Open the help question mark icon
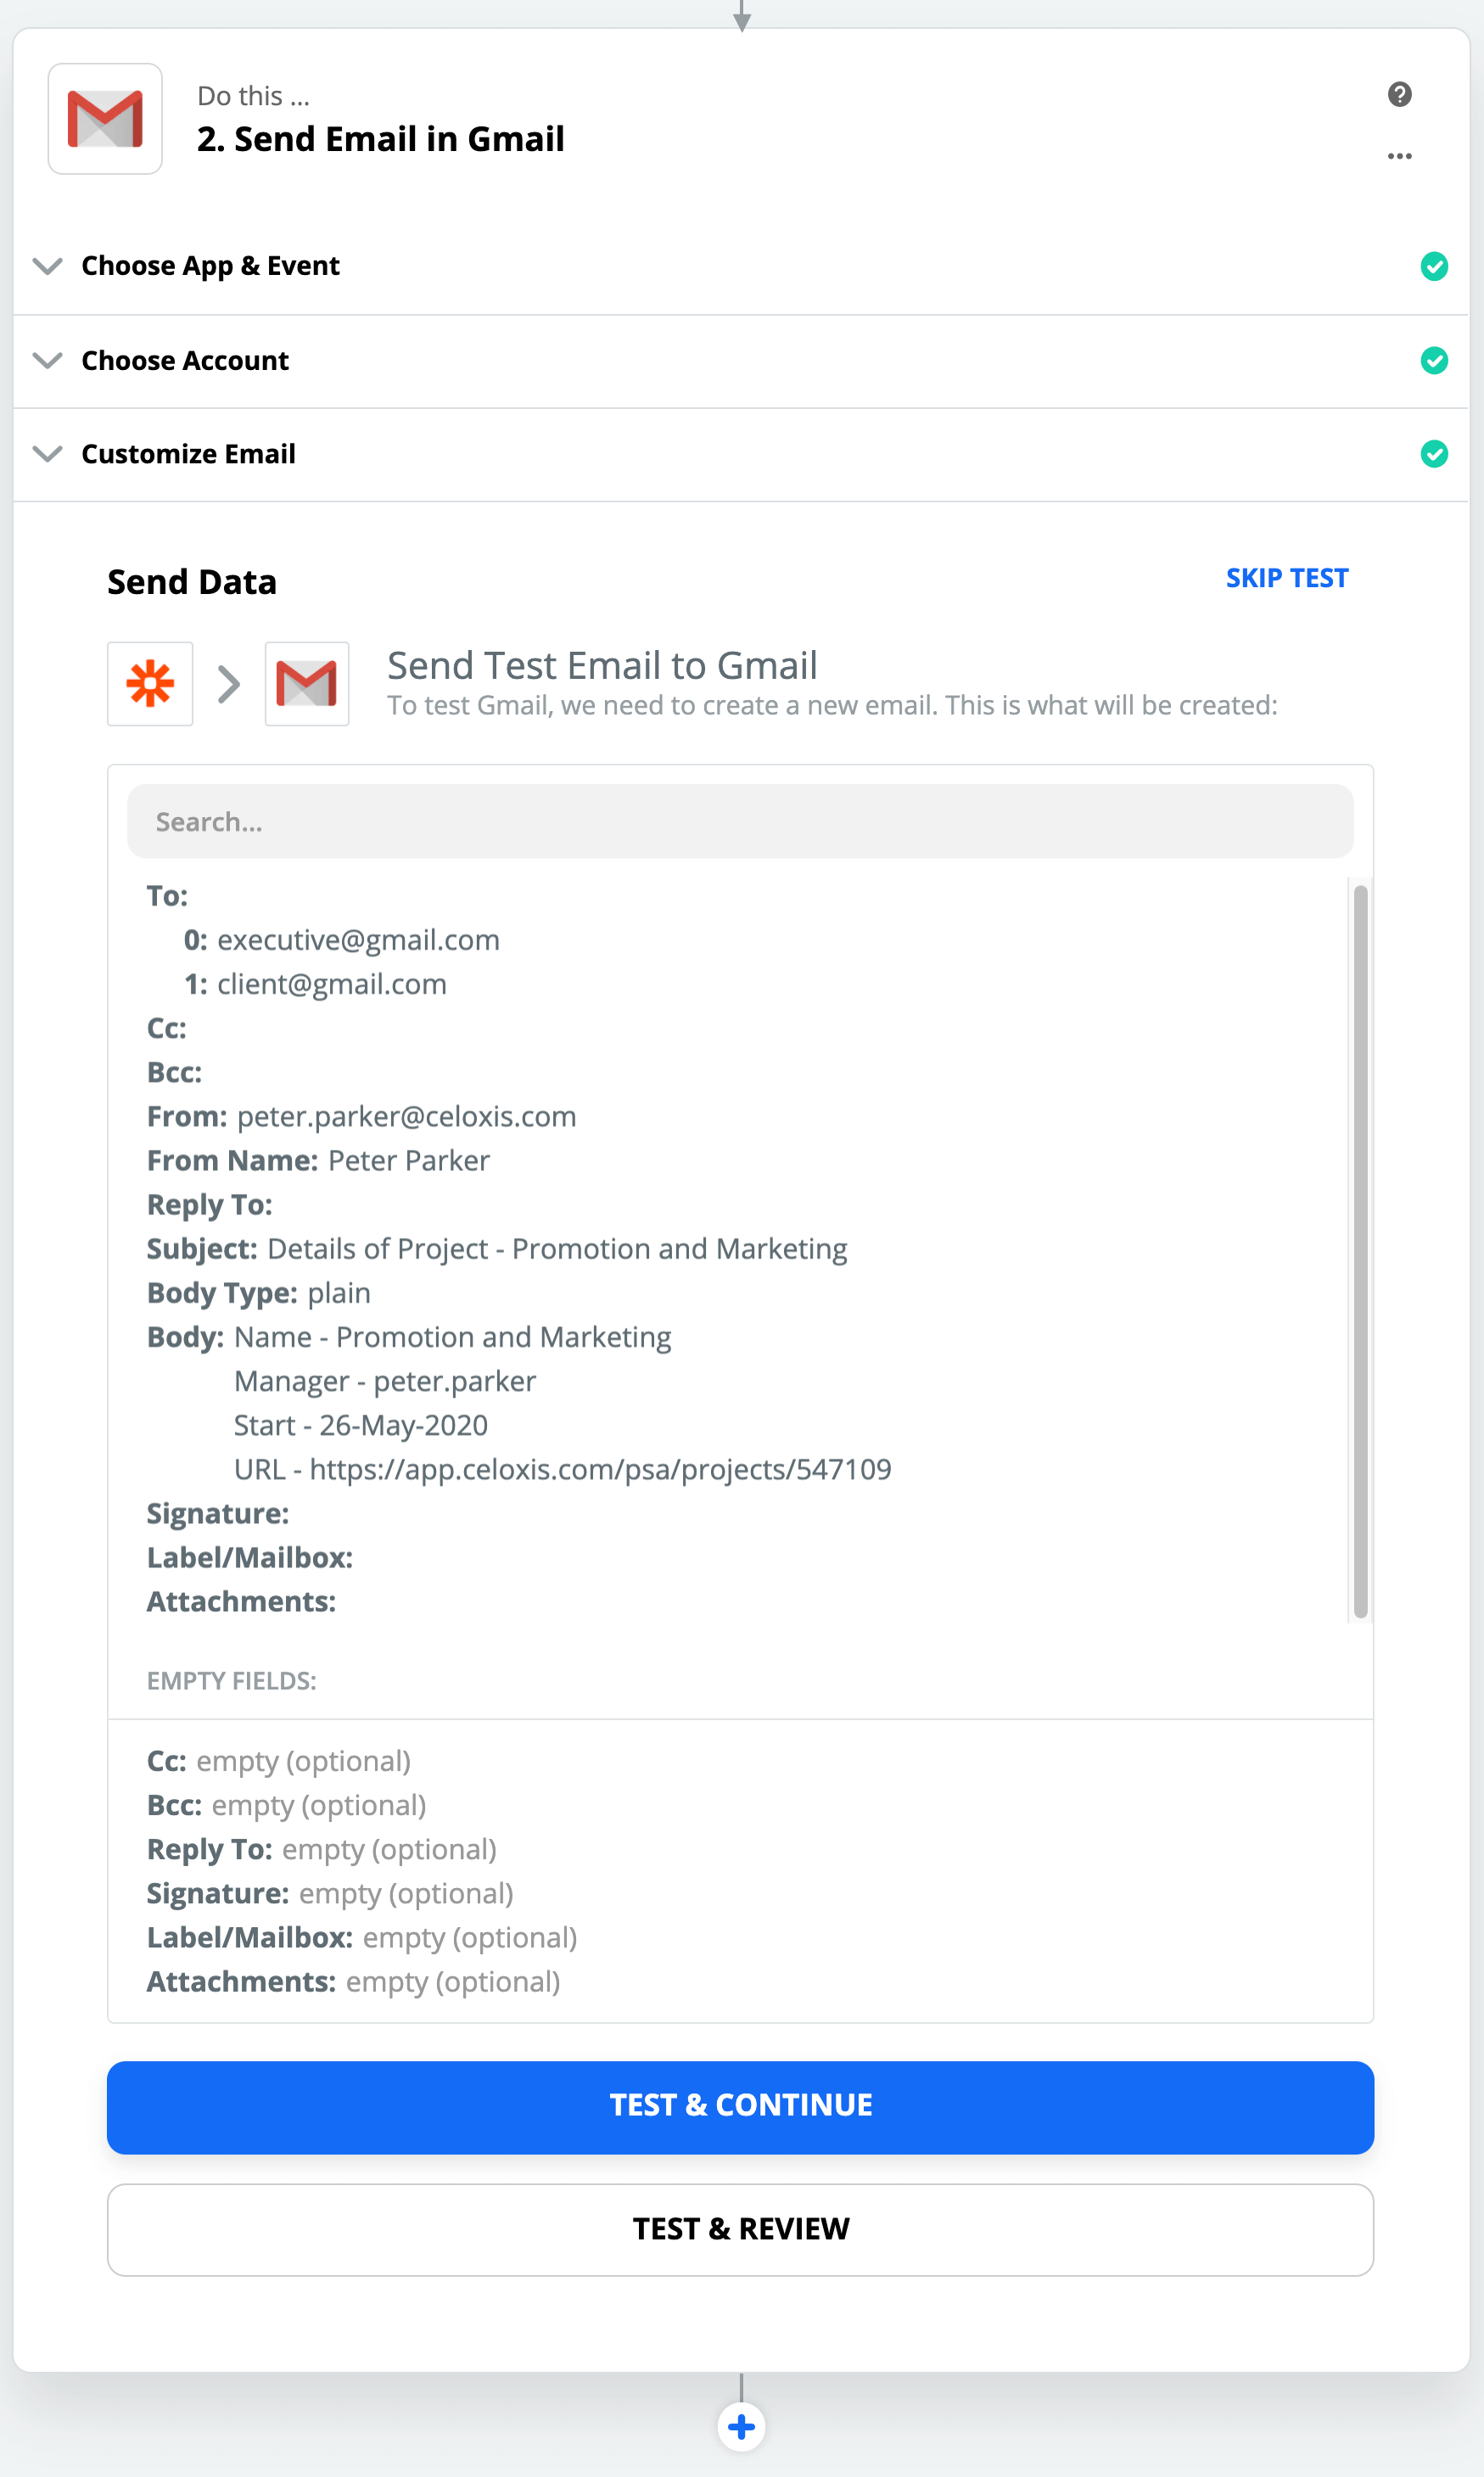 tap(1399, 94)
